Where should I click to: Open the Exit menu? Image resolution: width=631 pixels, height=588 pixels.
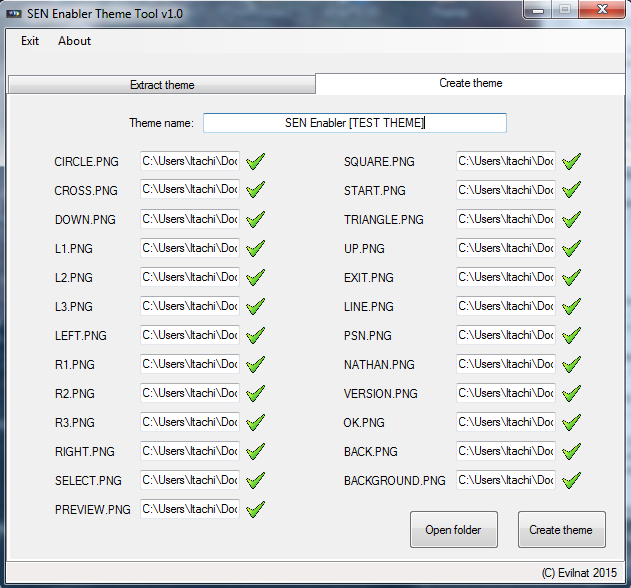pos(30,41)
